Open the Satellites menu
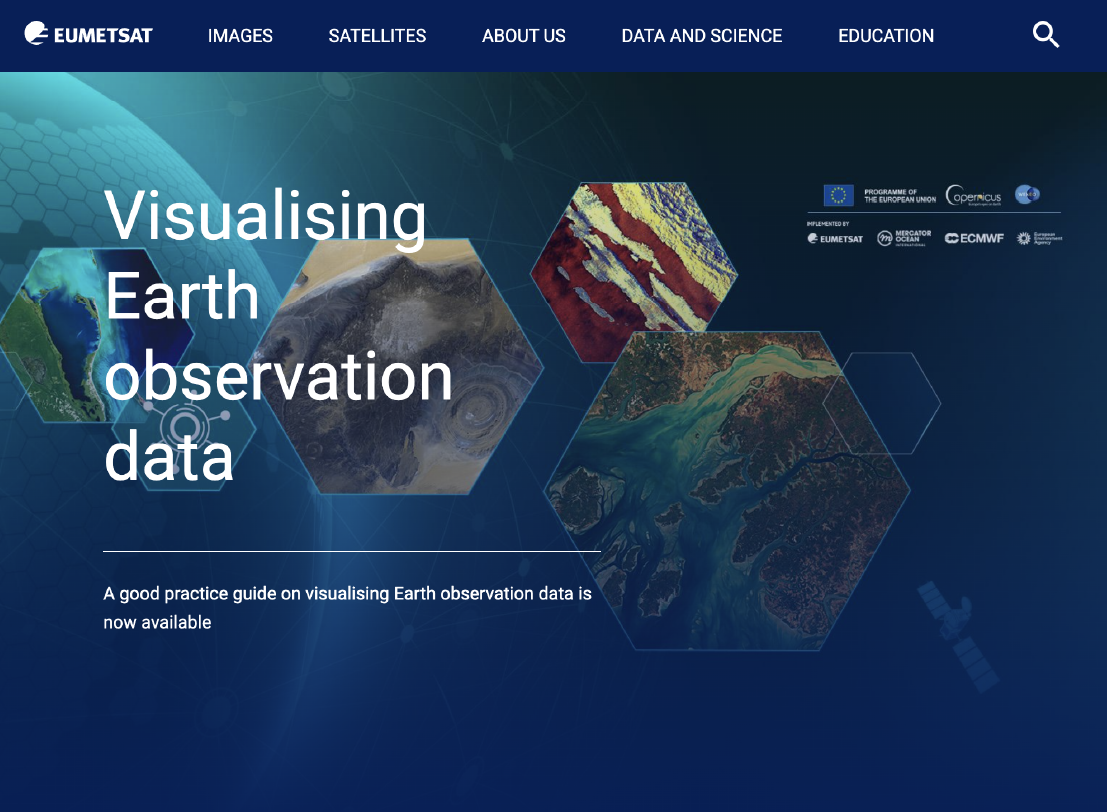1107x812 pixels. [x=377, y=36]
